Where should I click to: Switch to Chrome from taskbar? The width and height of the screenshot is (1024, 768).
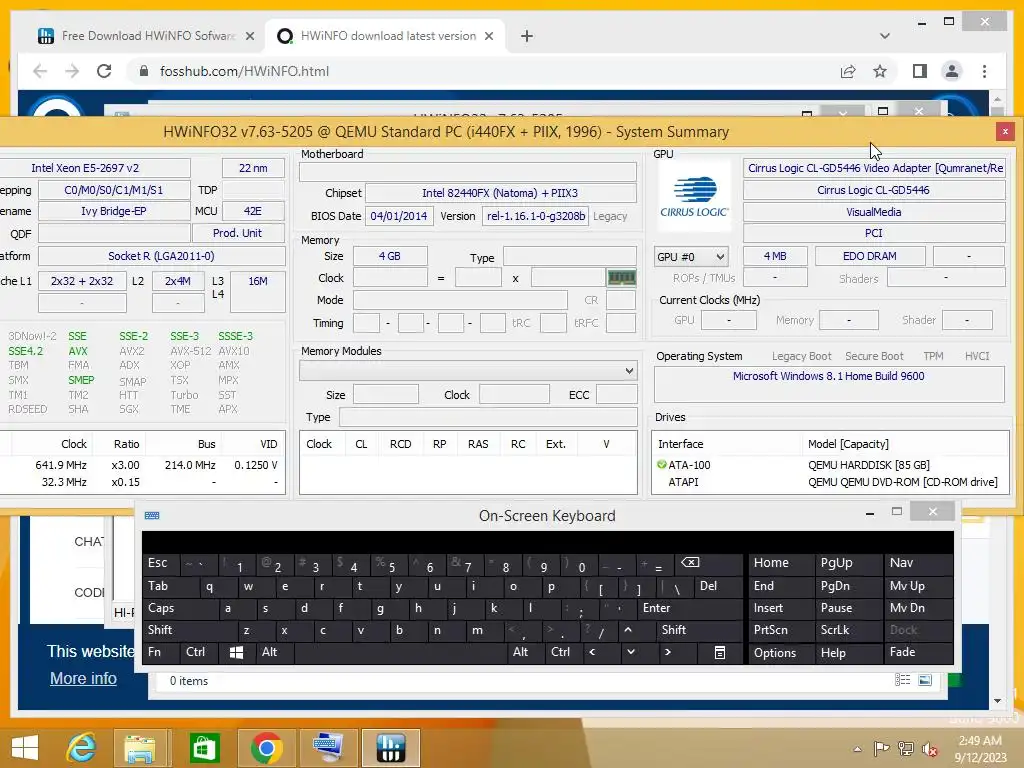pos(266,748)
